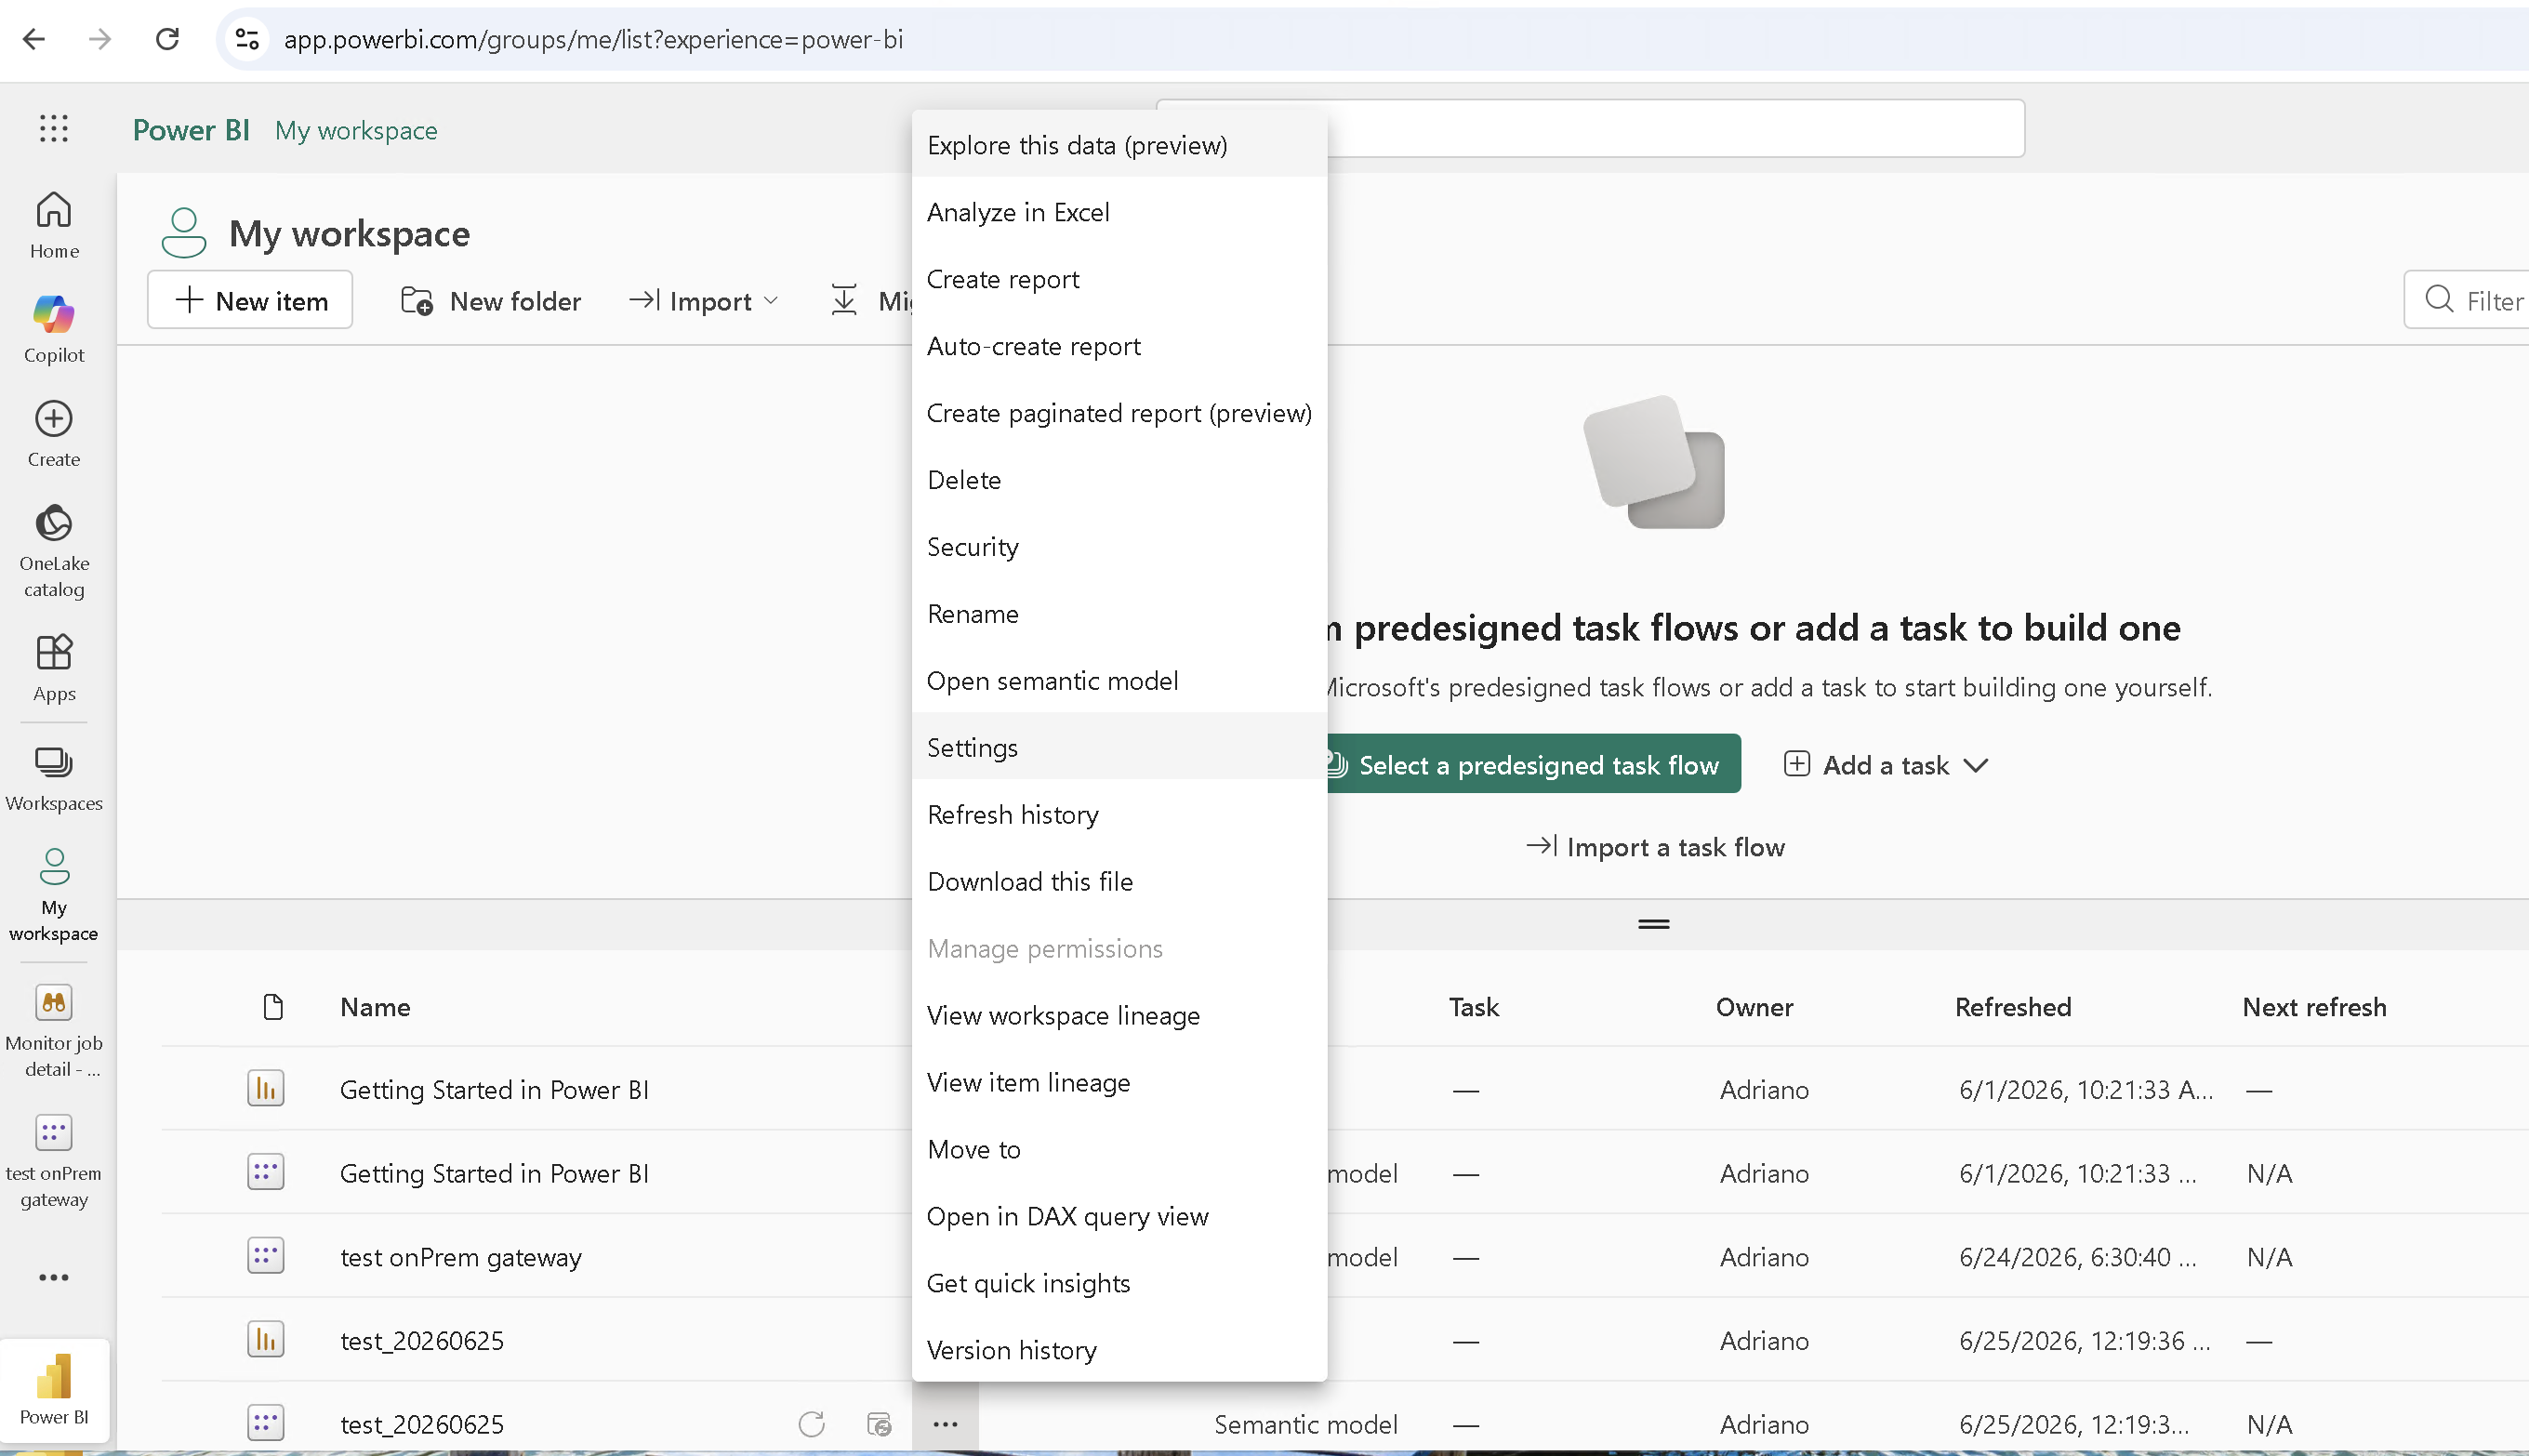
Task: Select View item lineage
Action: pyautogui.click(x=1119, y=1083)
